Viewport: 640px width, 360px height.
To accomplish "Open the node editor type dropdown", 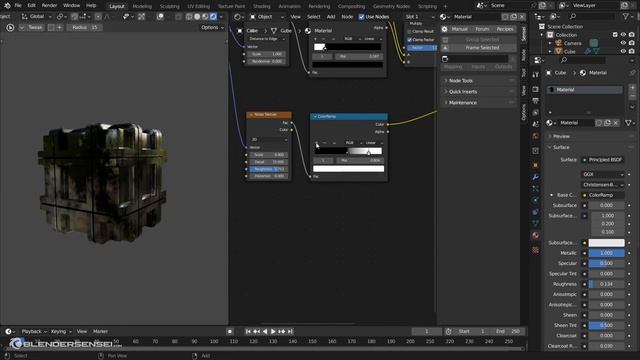I will coord(239,17).
